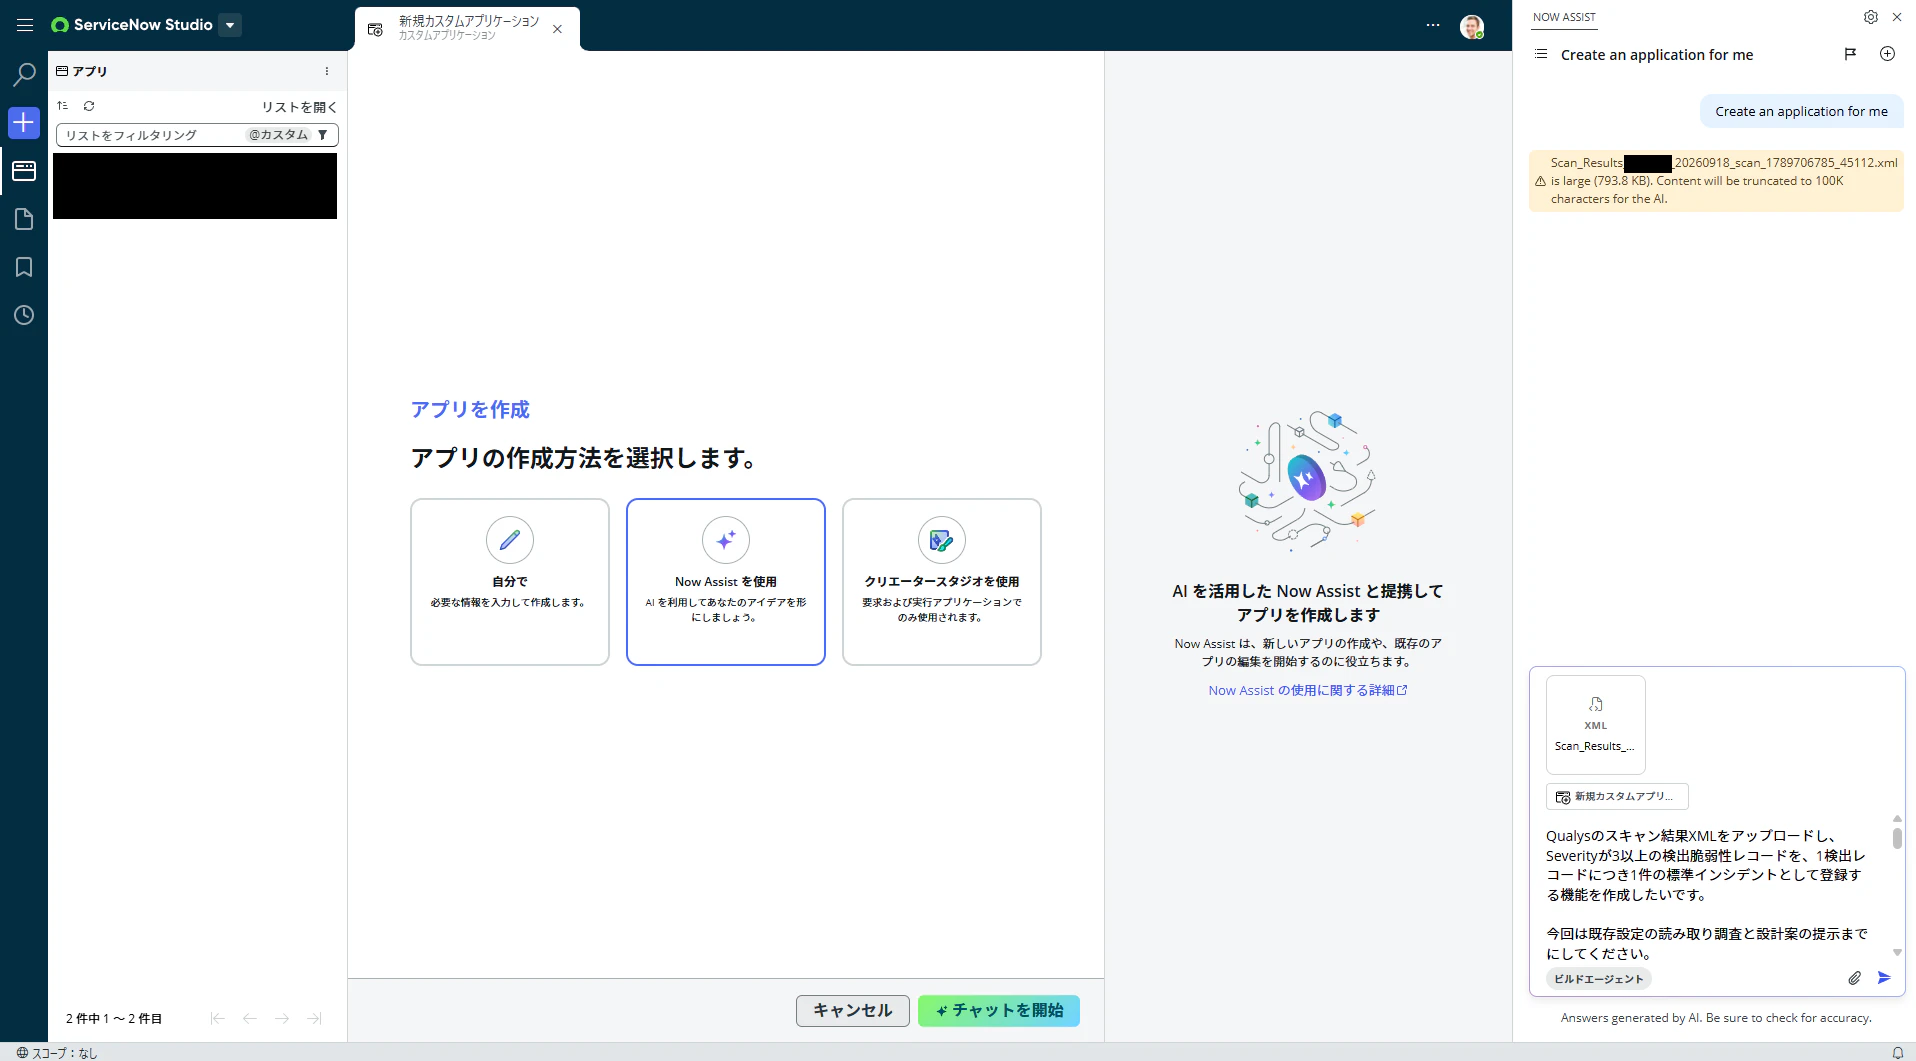The image size is (1916, 1061).
Task: Go to last page of apps list
Action: [x=314, y=1018]
